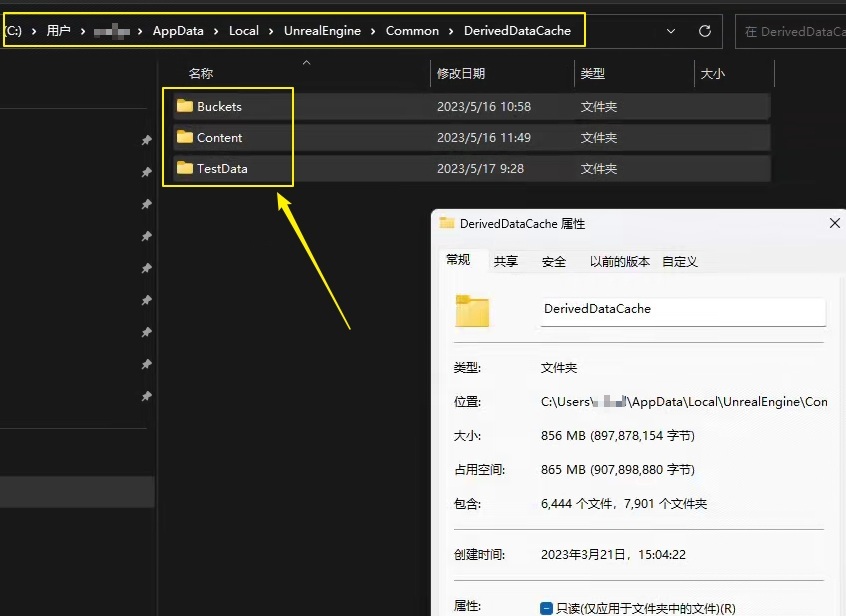Expand chevron after Common breadcrumb
The height and width of the screenshot is (616, 846).
coord(451,31)
